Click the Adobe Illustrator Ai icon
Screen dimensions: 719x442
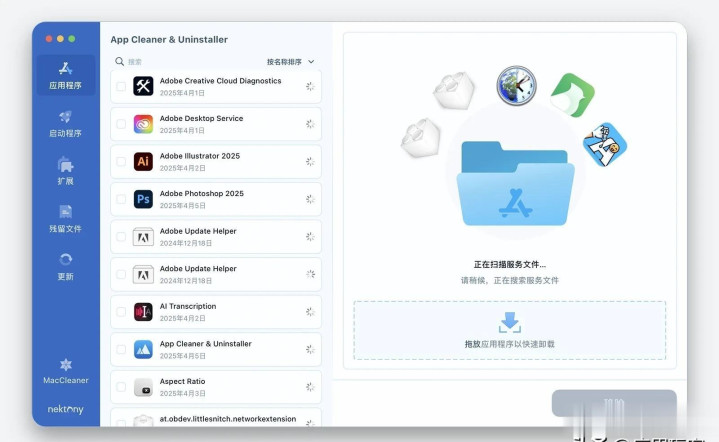[143, 161]
